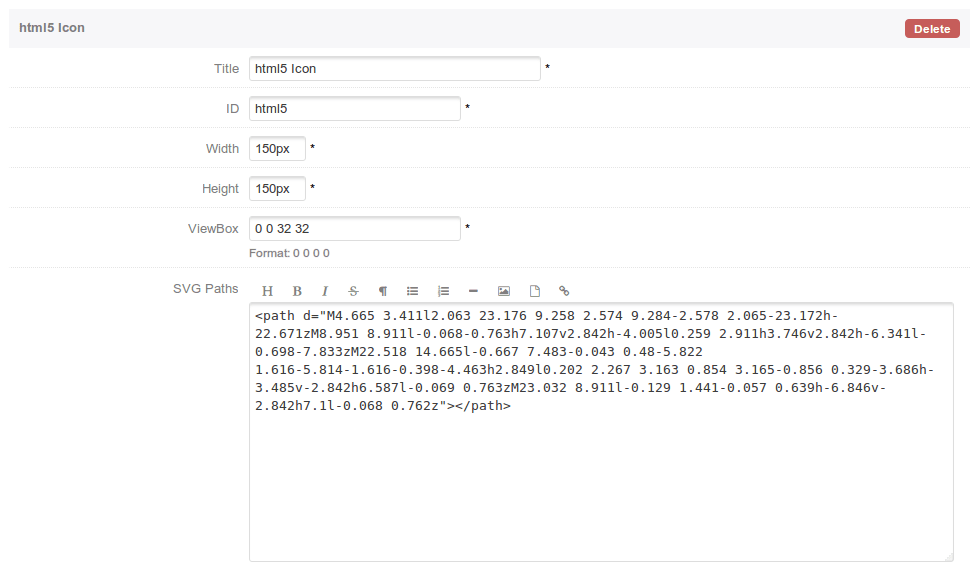
Task: Focus the Title input field
Action: pyautogui.click(x=395, y=68)
